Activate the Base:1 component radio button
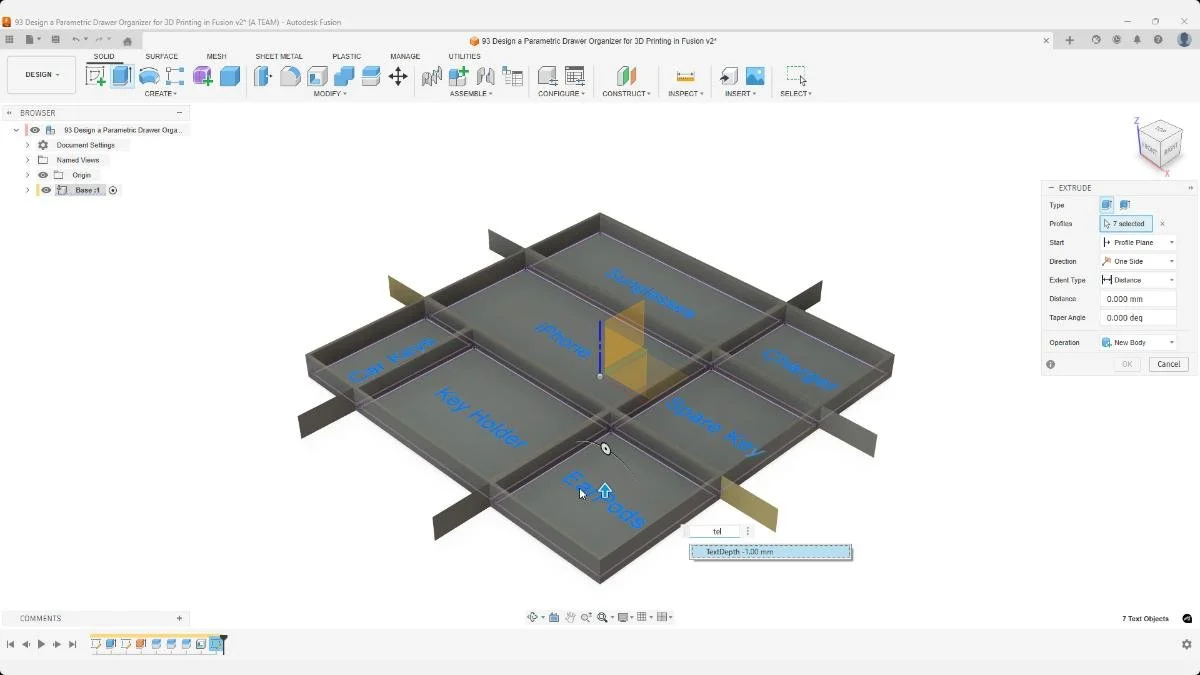The width and height of the screenshot is (1200, 675). pyautogui.click(x=113, y=190)
